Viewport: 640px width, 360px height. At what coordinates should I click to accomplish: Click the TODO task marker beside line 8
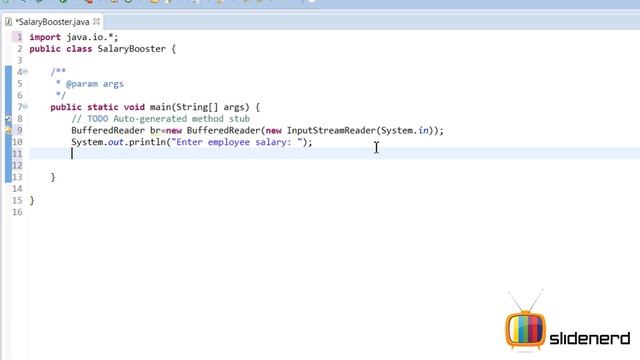coord(8,119)
